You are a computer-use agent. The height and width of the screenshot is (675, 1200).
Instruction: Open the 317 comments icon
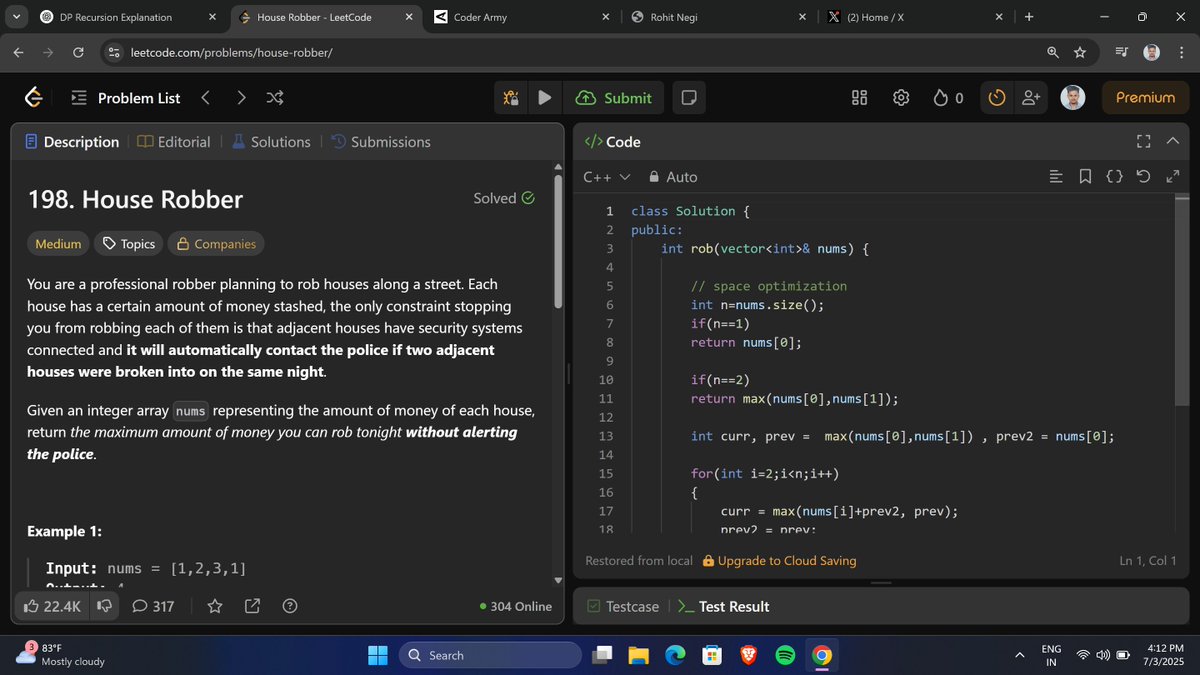(x=153, y=606)
